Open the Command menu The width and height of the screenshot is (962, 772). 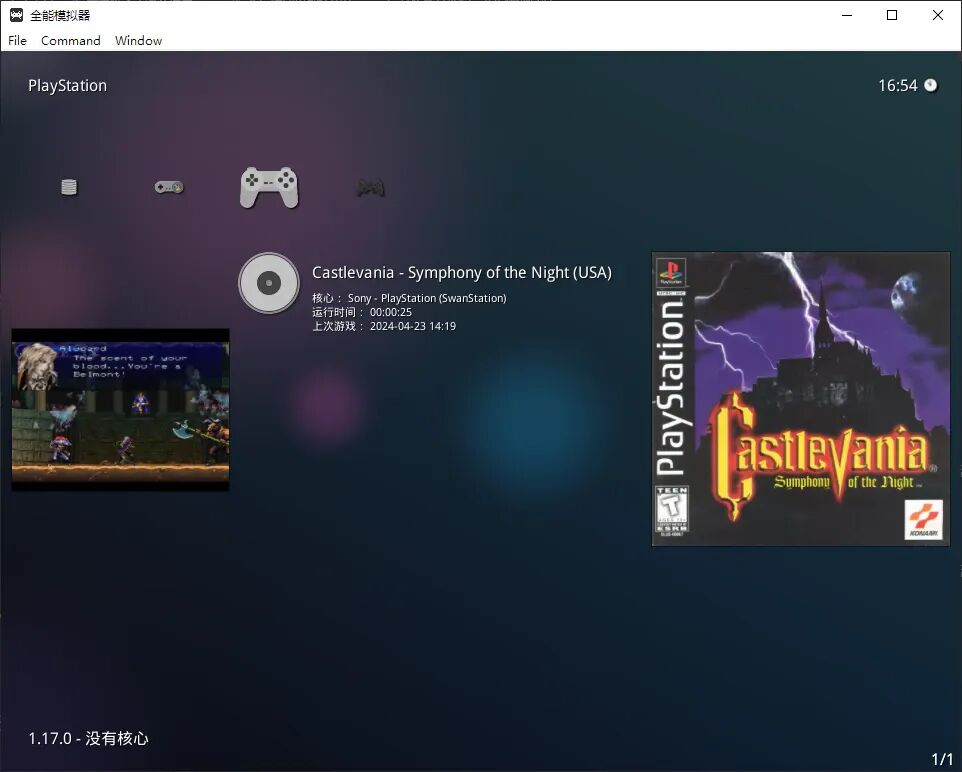71,41
